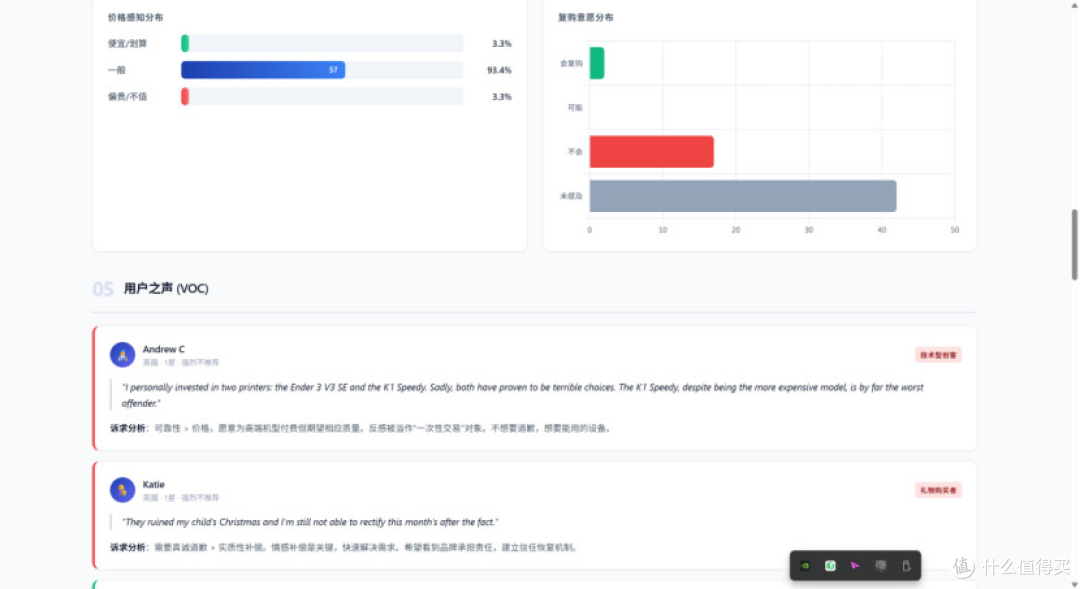Viewport: 1080px width, 589px height.
Task: Click the name Katie
Action: click(x=154, y=484)
